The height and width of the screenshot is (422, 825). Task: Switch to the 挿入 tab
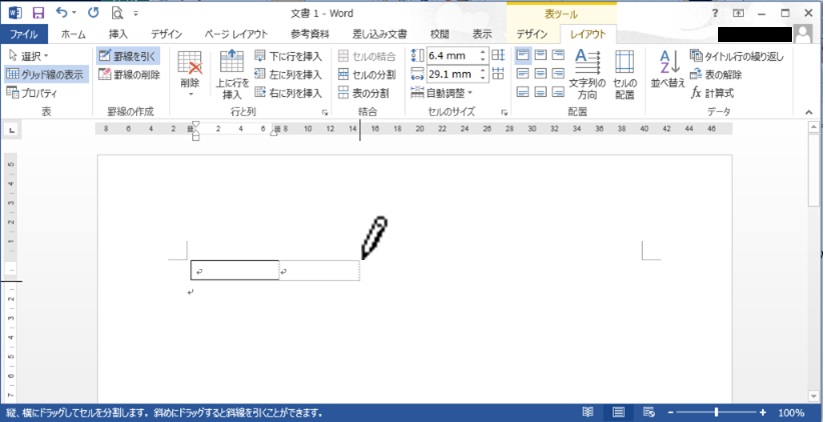118,34
